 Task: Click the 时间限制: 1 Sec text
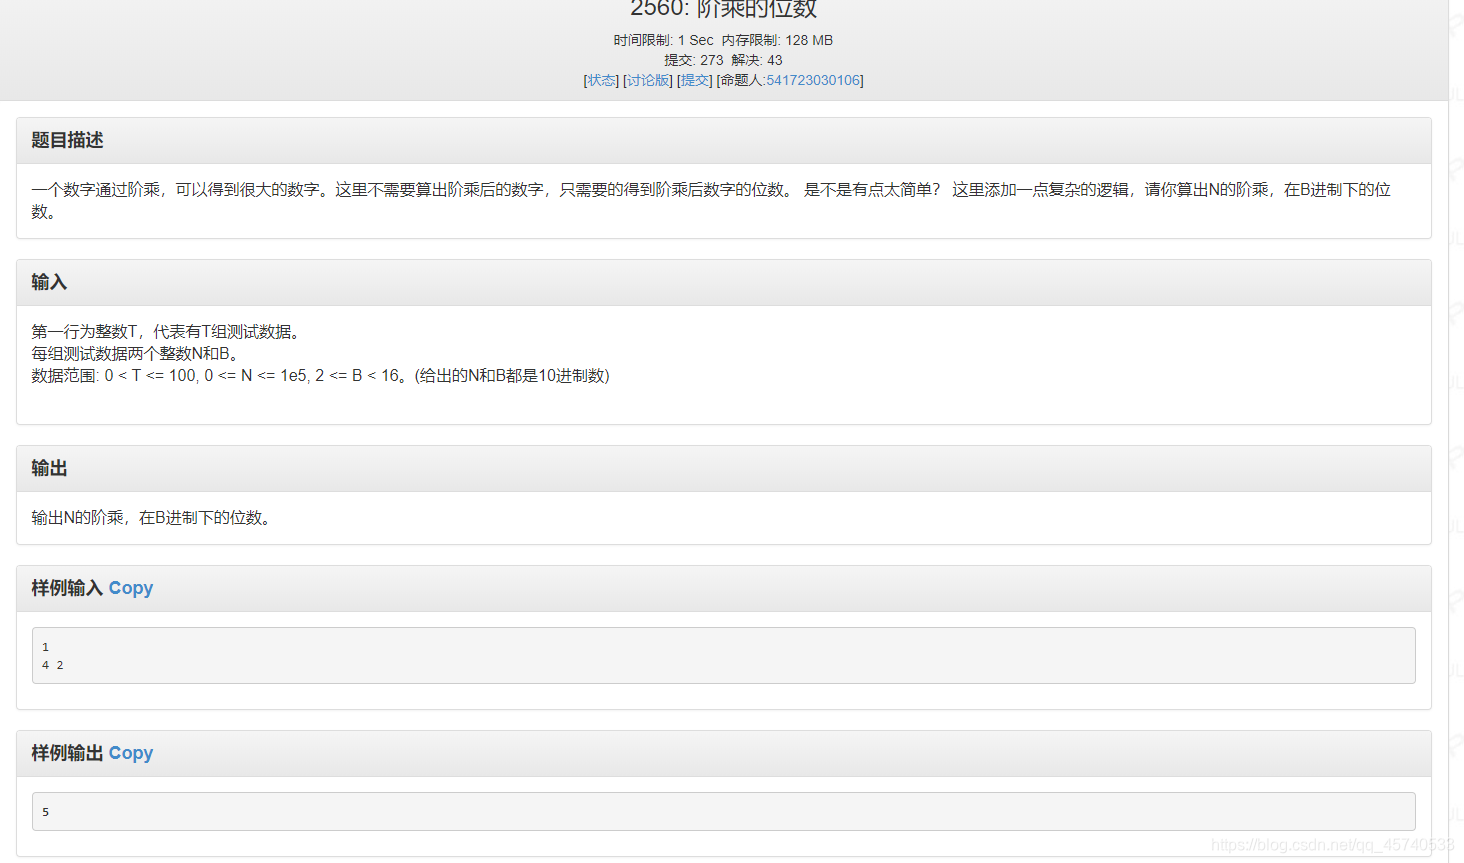pyautogui.click(x=663, y=40)
